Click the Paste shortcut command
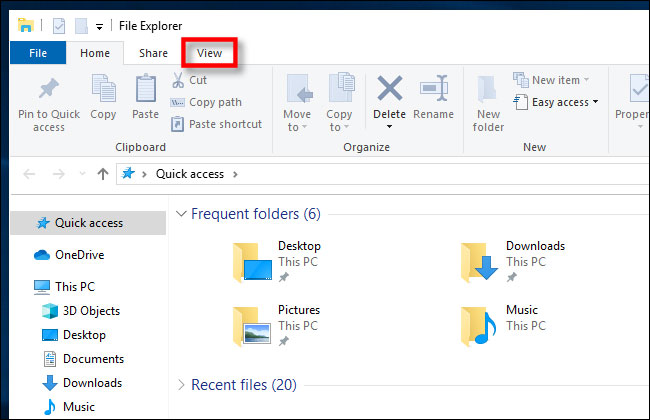The height and width of the screenshot is (420, 650). click(x=216, y=124)
